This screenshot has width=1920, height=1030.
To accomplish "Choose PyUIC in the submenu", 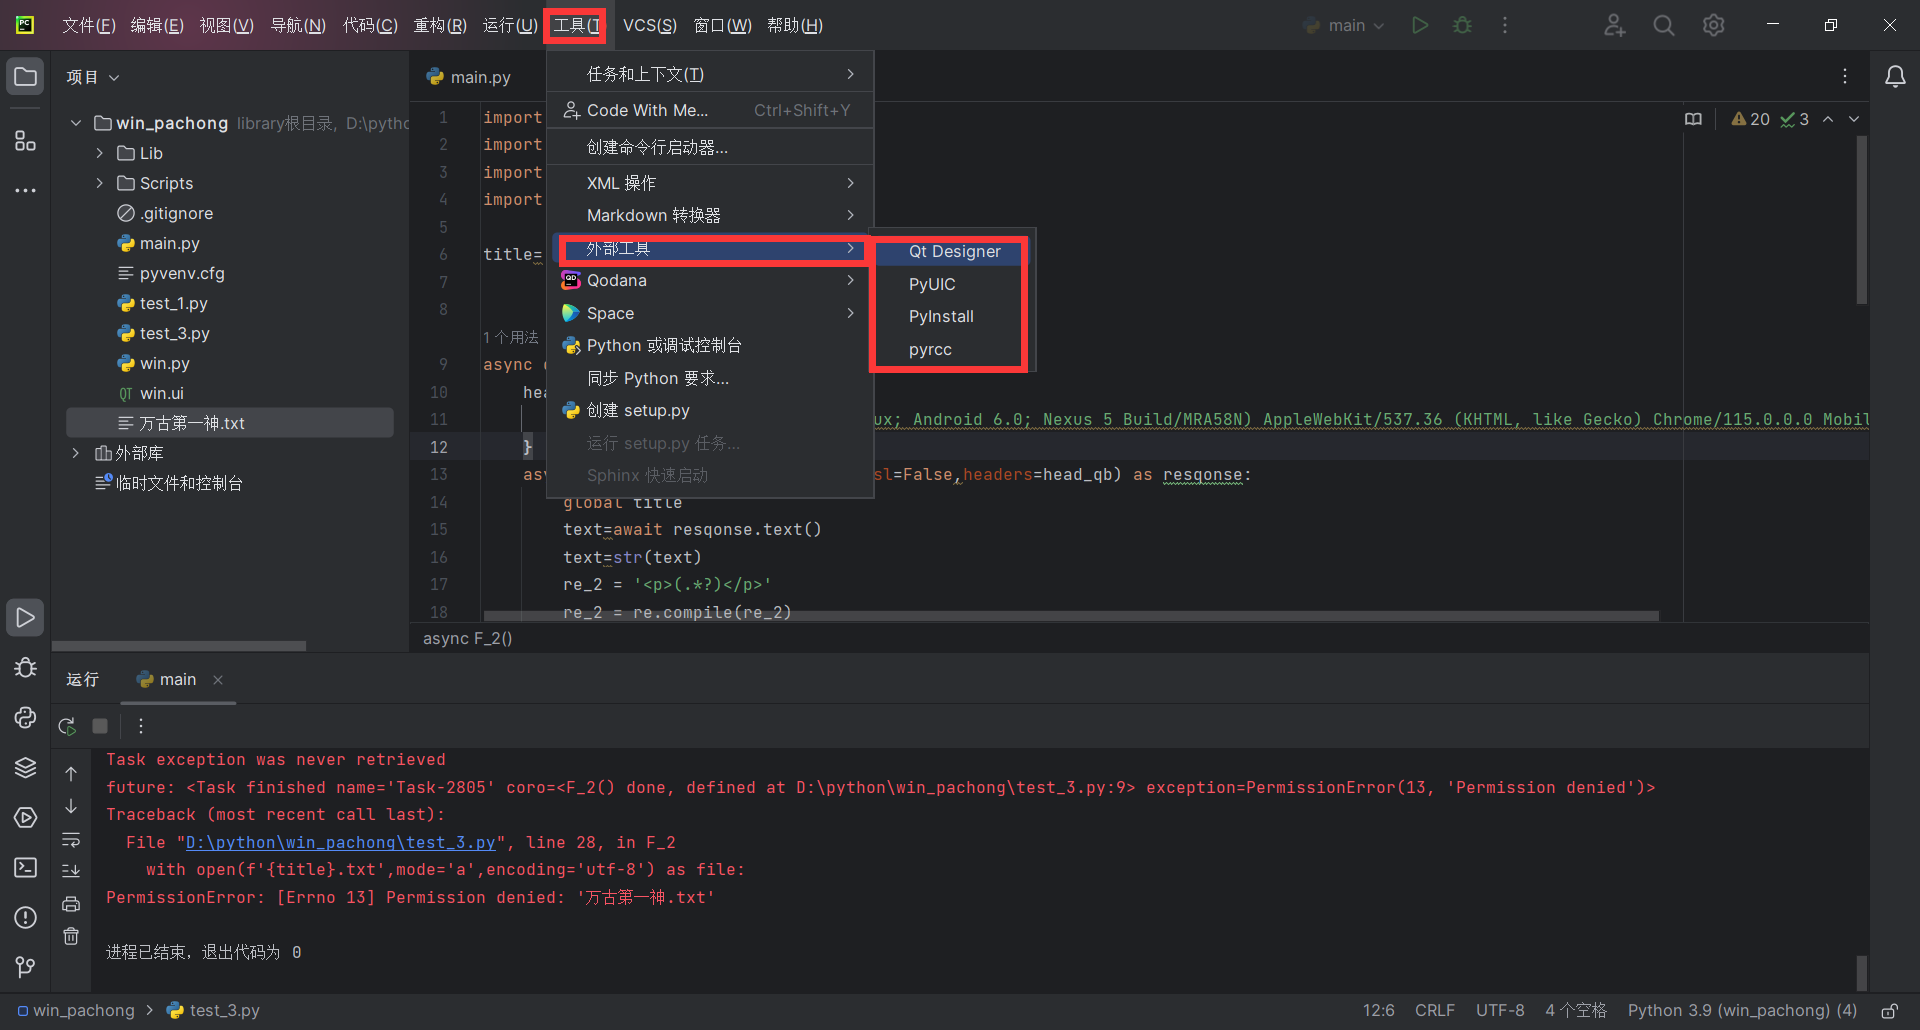I will (931, 284).
